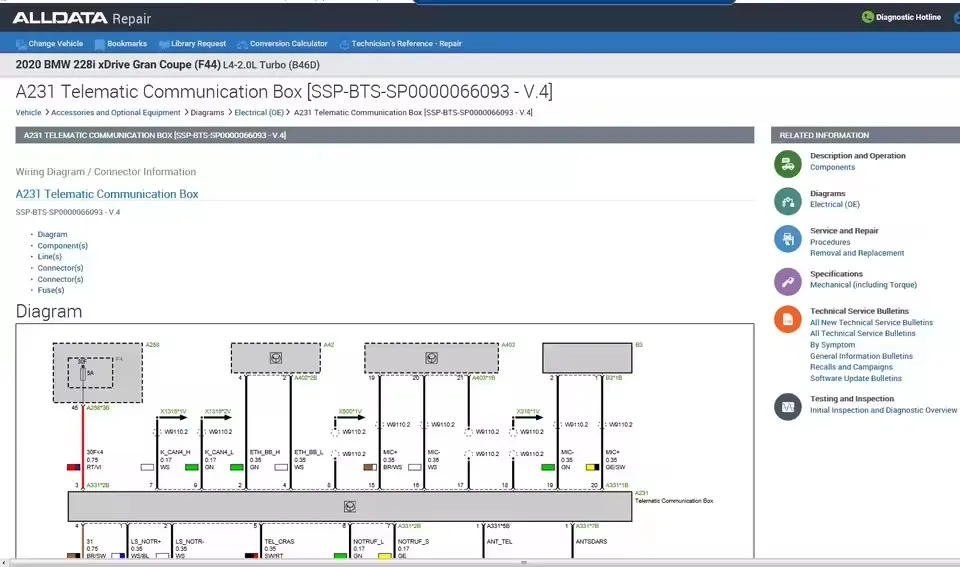Open Conversion Calculator menu item
The height and width of the screenshot is (567, 960).
pyautogui.click(x=288, y=43)
